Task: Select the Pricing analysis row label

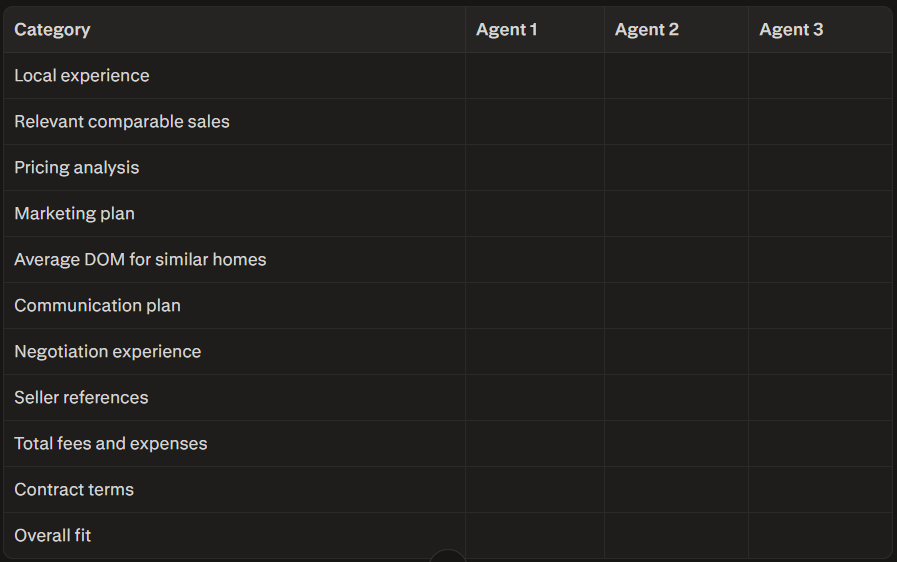Action: (77, 168)
